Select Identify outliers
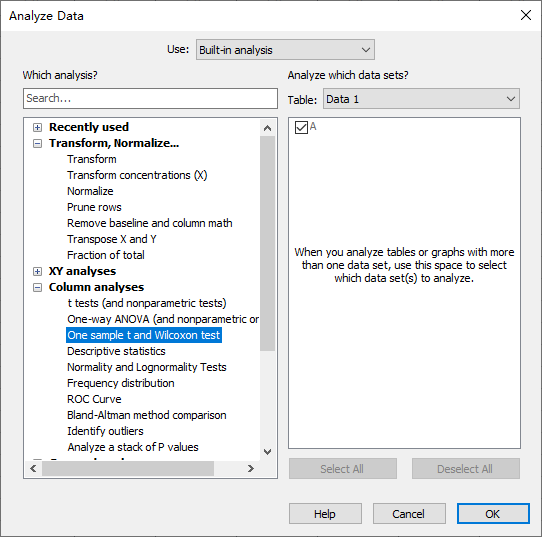The image size is (542, 537). coord(105,431)
